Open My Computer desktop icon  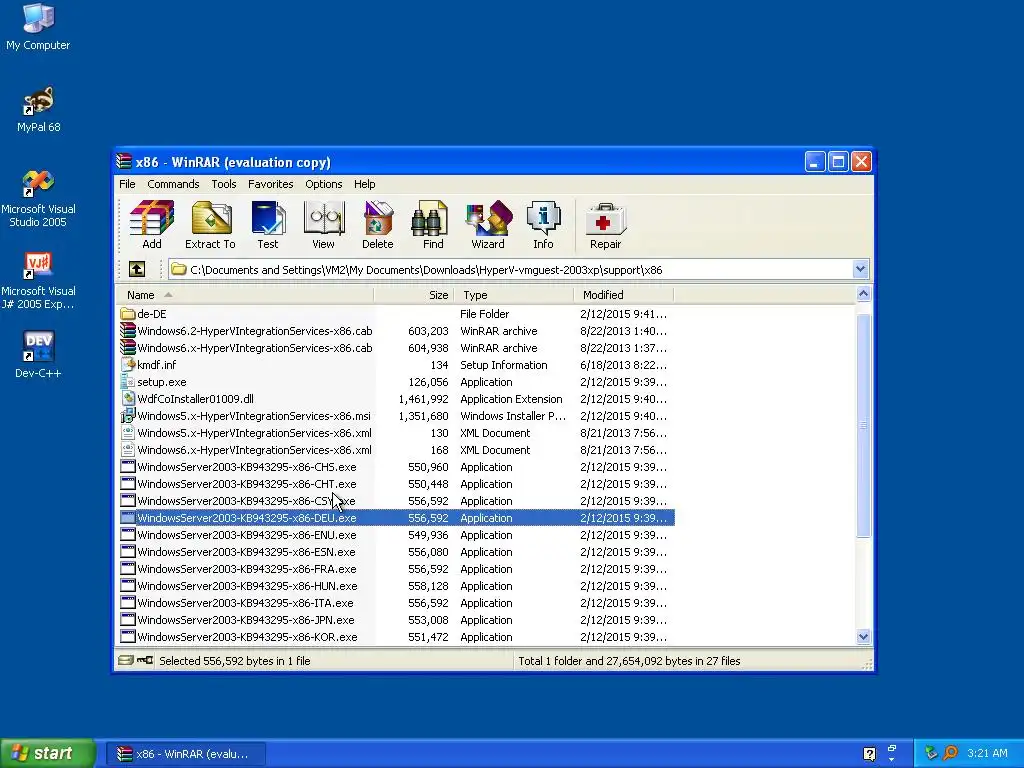(x=38, y=26)
